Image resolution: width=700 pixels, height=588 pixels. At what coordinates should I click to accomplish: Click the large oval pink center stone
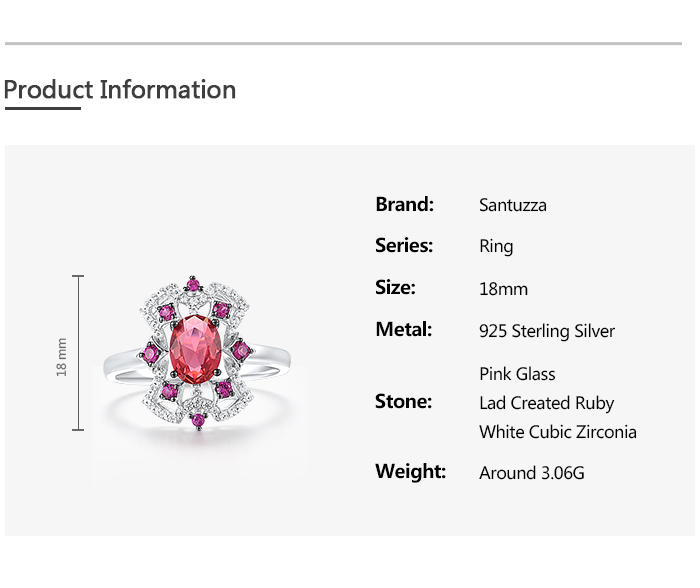click(195, 347)
